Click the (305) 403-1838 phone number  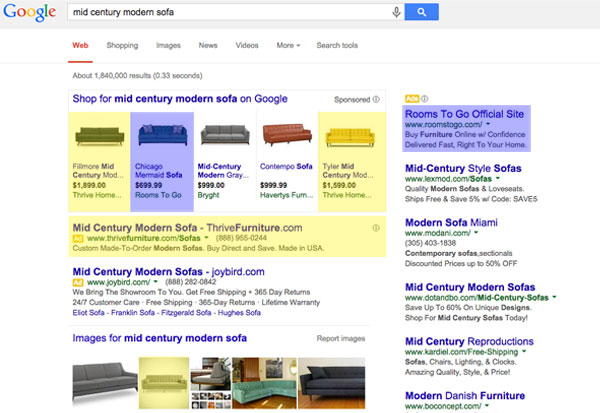click(x=430, y=243)
